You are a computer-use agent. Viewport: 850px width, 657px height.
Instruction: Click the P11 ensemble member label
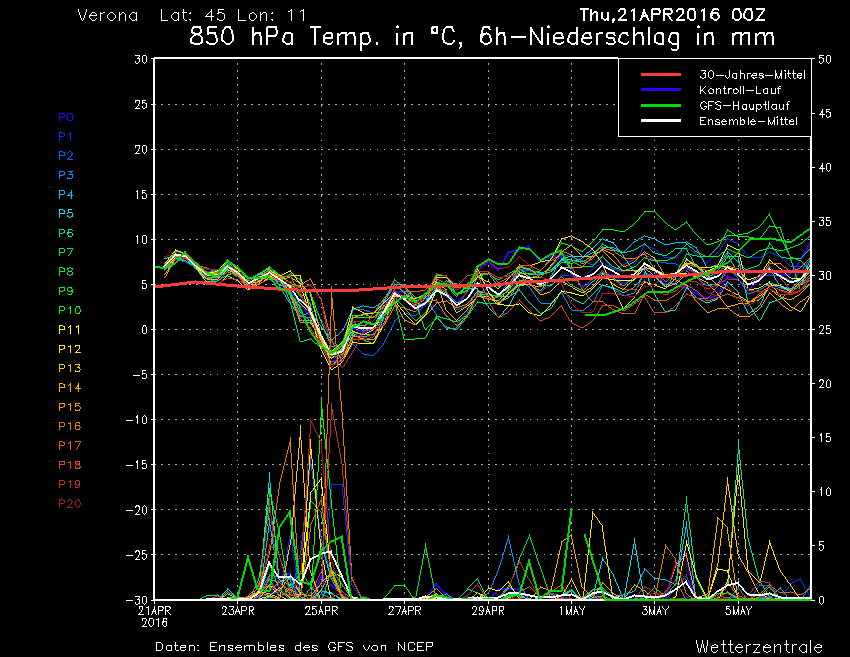[x=69, y=330]
